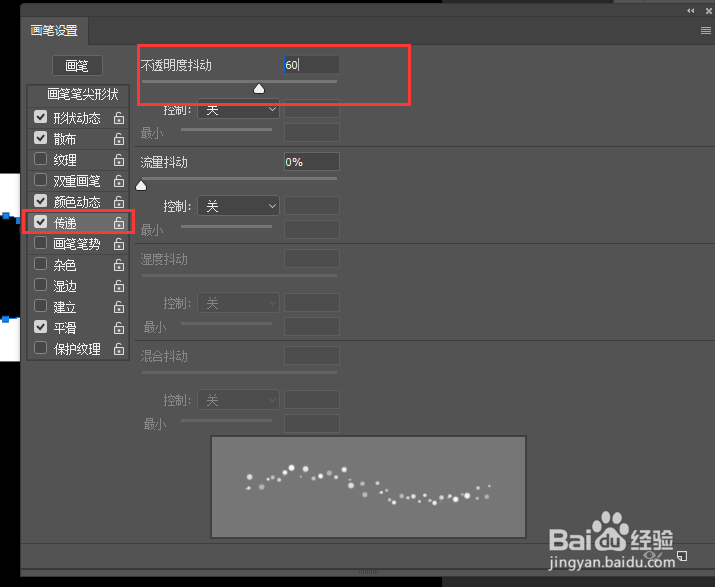715x587 pixels.
Task: Toggle lock for 纹理 setting
Action: 119,160
